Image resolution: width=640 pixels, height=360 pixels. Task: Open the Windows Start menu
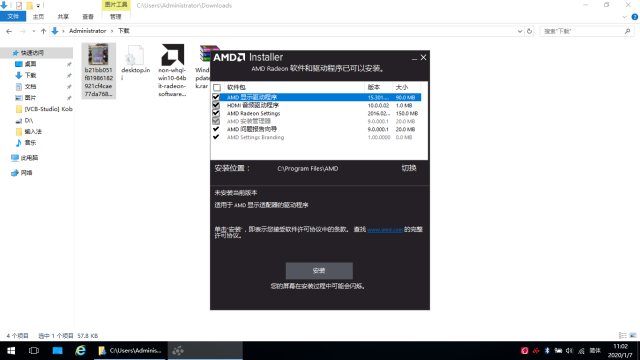pyautogui.click(x=11, y=351)
